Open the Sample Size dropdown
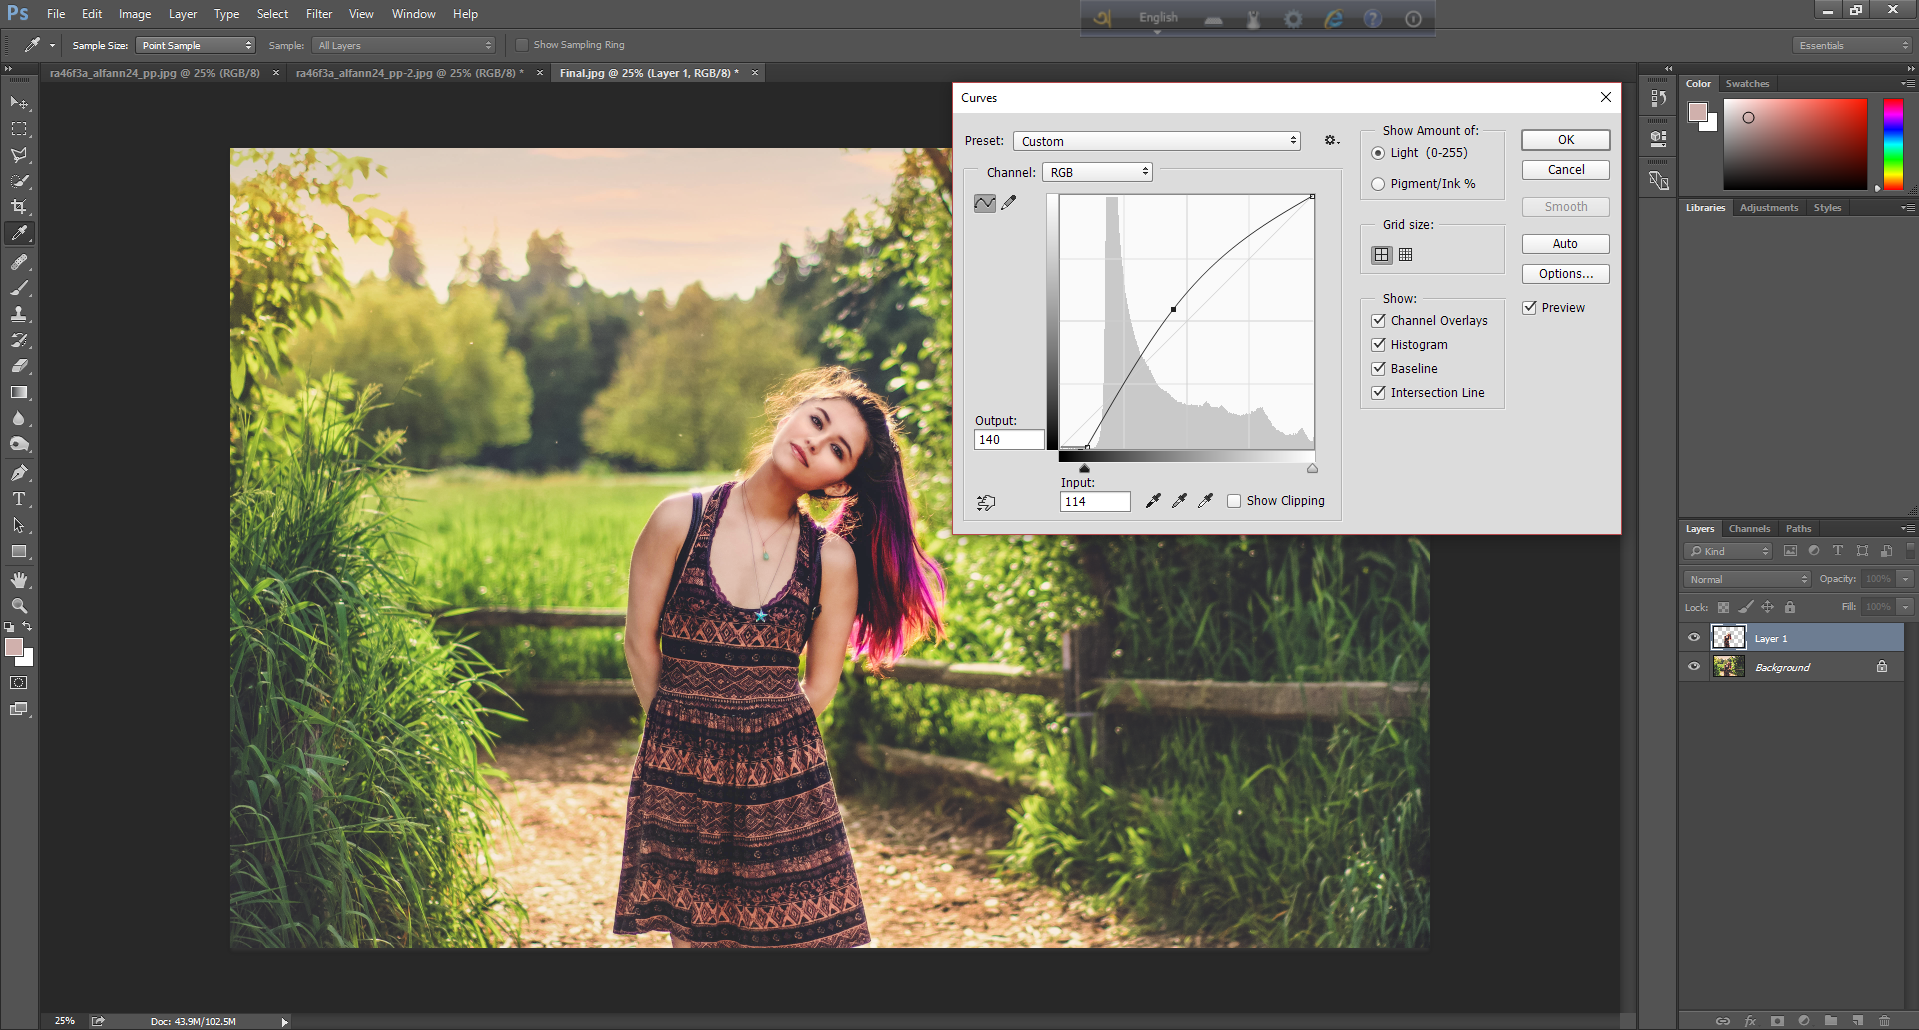The width and height of the screenshot is (1919, 1030). (x=196, y=45)
